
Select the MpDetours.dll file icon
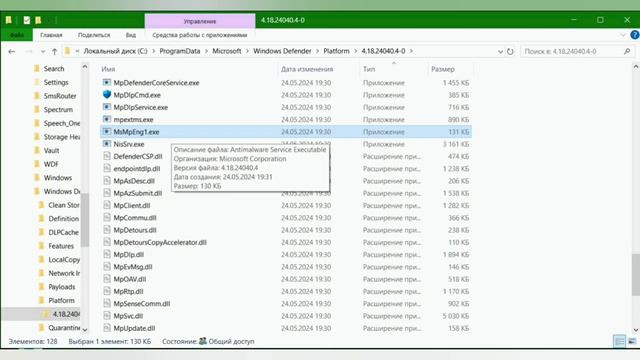tap(107, 230)
